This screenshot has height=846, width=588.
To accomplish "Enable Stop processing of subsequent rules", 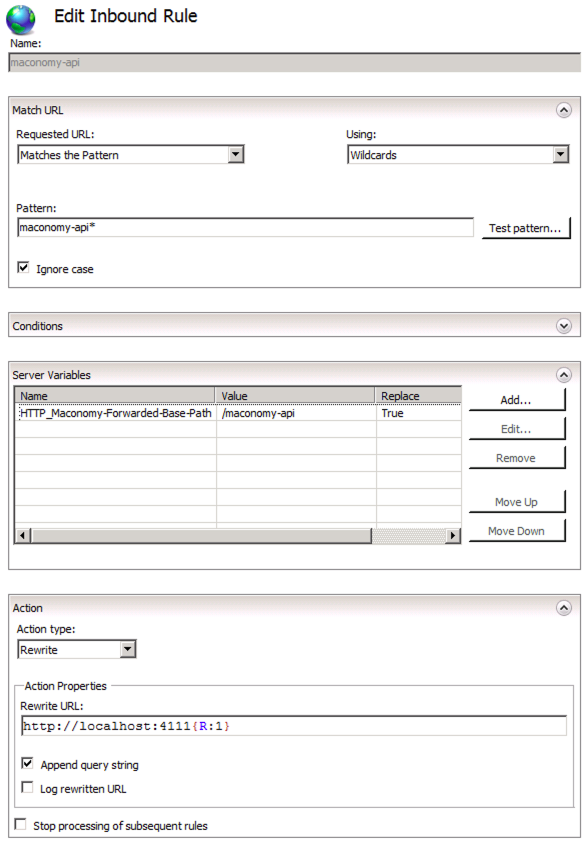I will pos(20,824).
